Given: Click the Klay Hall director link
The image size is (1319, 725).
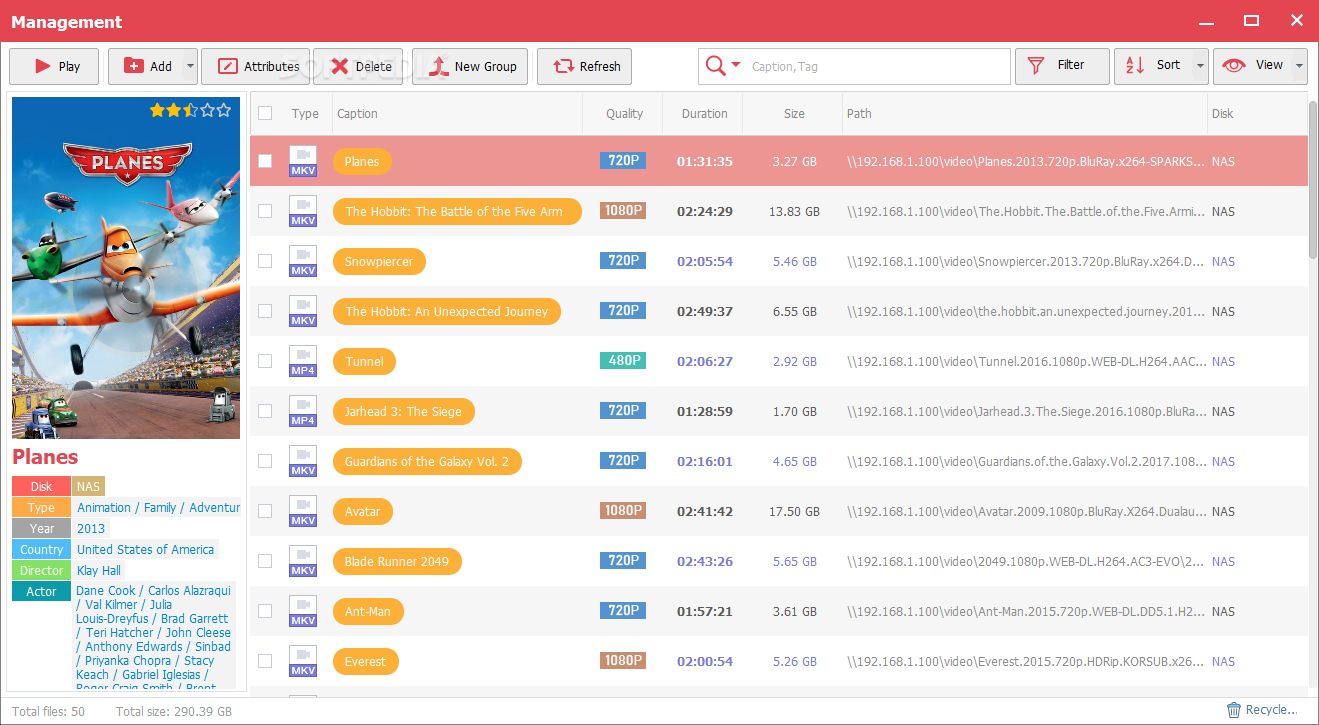Looking at the screenshot, I should [99, 570].
